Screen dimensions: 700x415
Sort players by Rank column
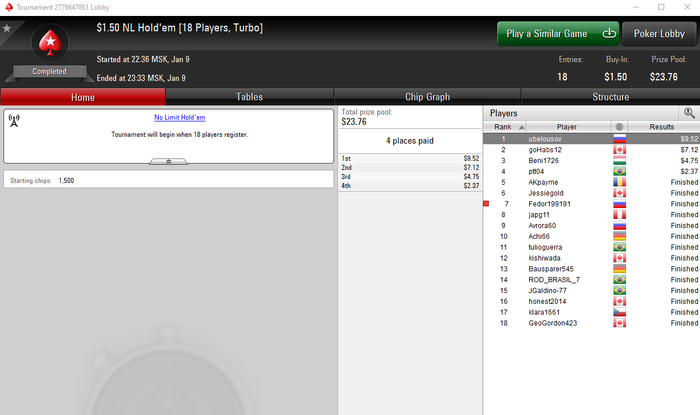[505, 127]
